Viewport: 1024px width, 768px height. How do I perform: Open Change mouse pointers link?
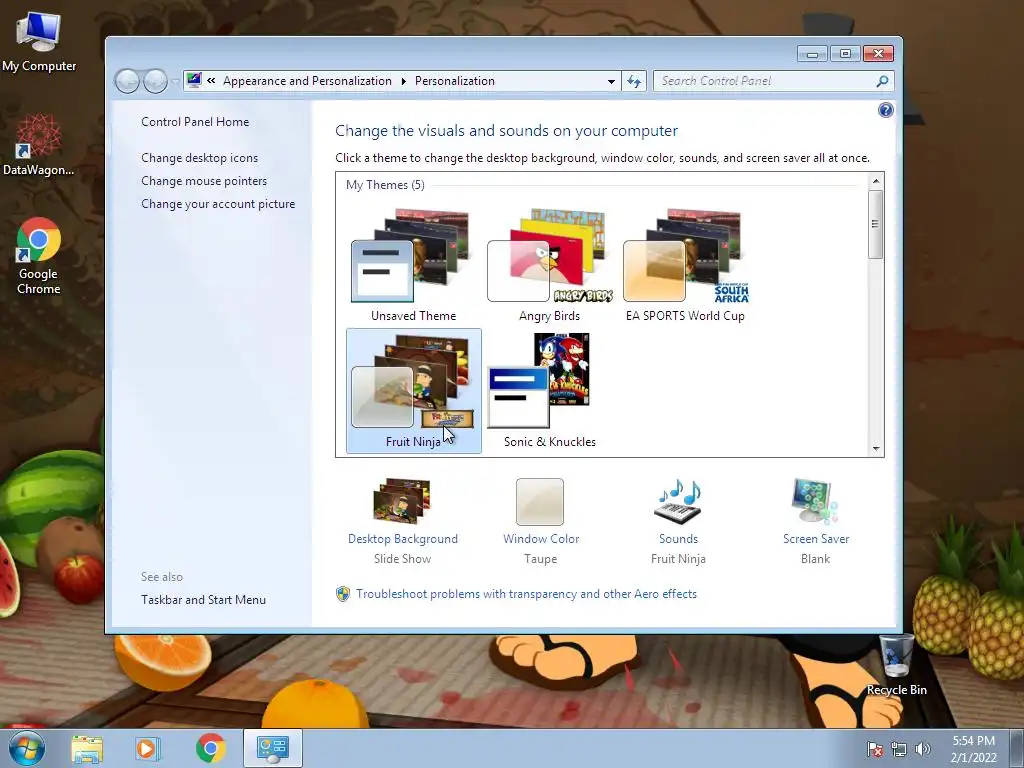[204, 181]
